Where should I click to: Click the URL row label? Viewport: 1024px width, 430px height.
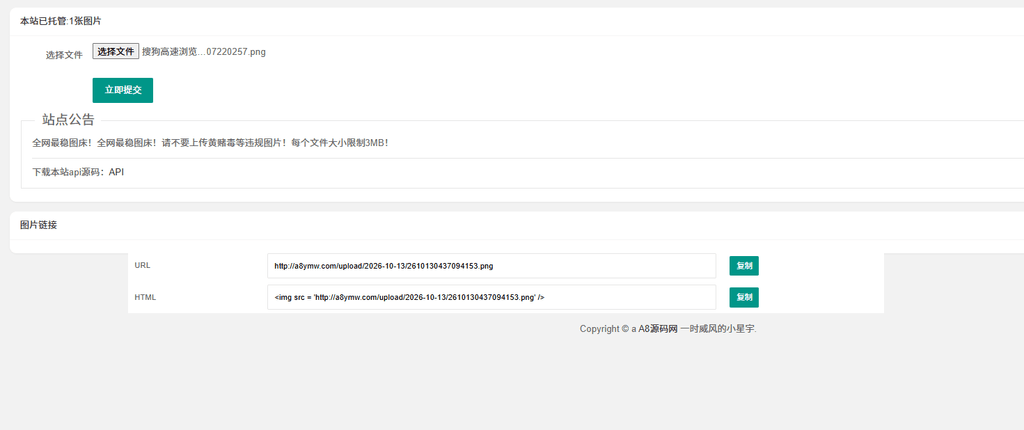142,265
